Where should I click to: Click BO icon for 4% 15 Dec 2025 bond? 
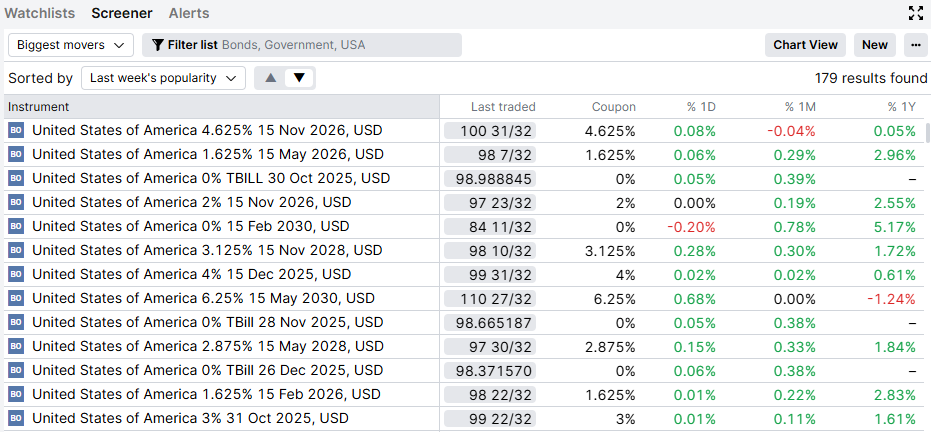coord(16,275)
